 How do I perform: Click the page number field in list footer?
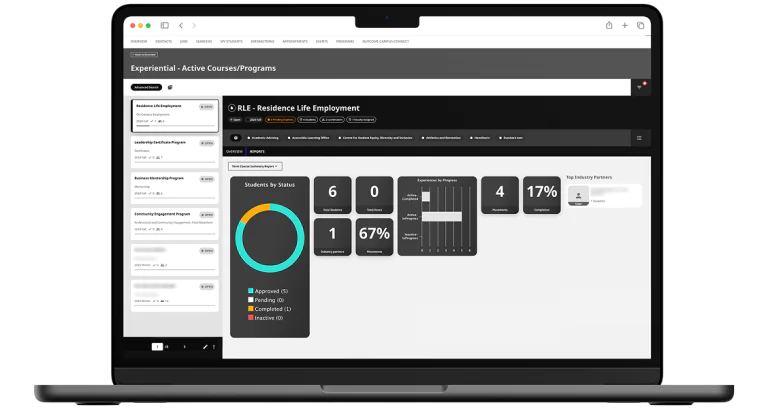[157, 347]
